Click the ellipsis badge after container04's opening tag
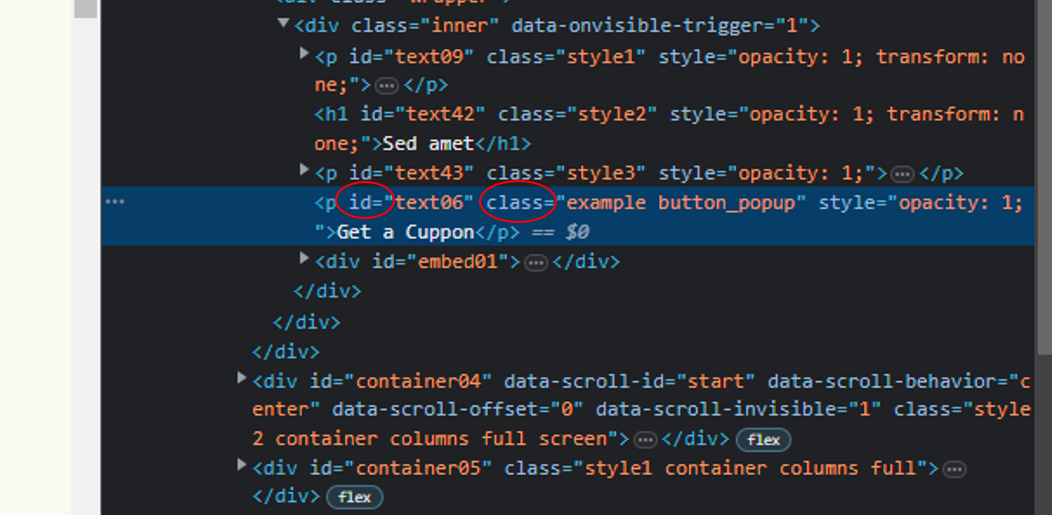 [645, 440]
